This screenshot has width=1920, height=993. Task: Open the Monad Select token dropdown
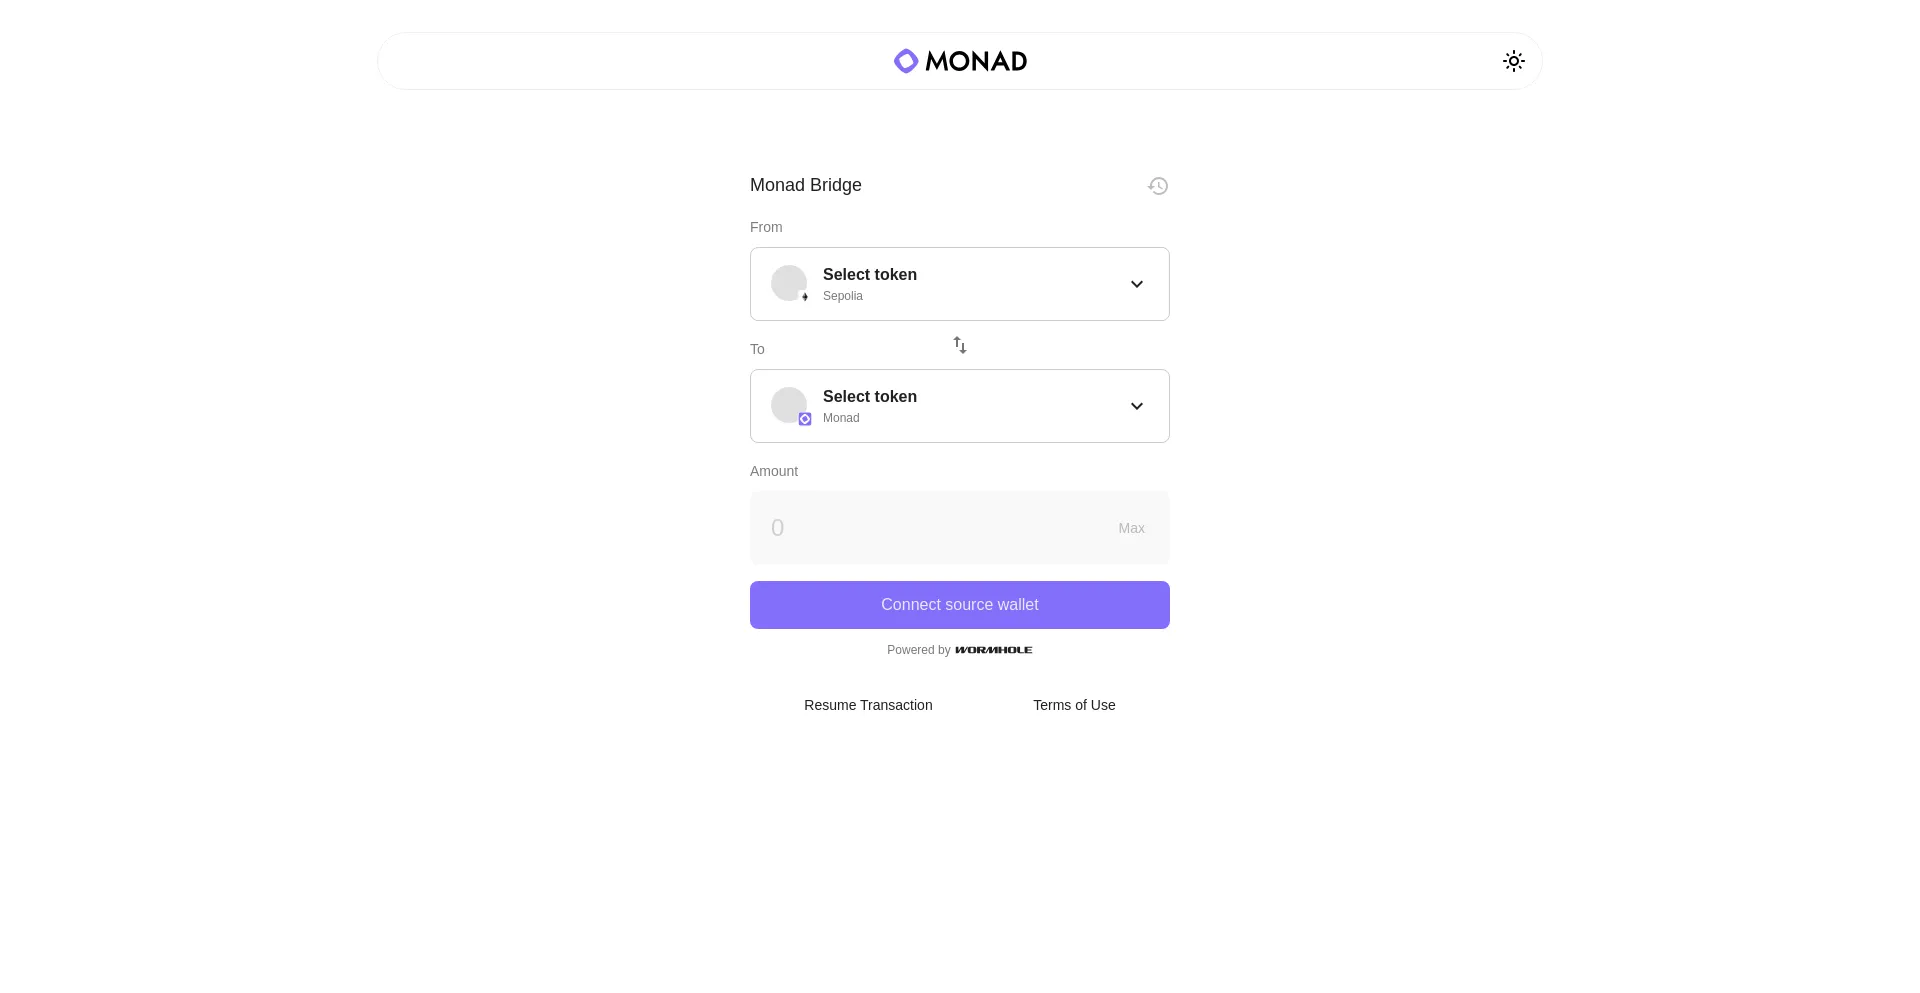[x=960, y=406]
